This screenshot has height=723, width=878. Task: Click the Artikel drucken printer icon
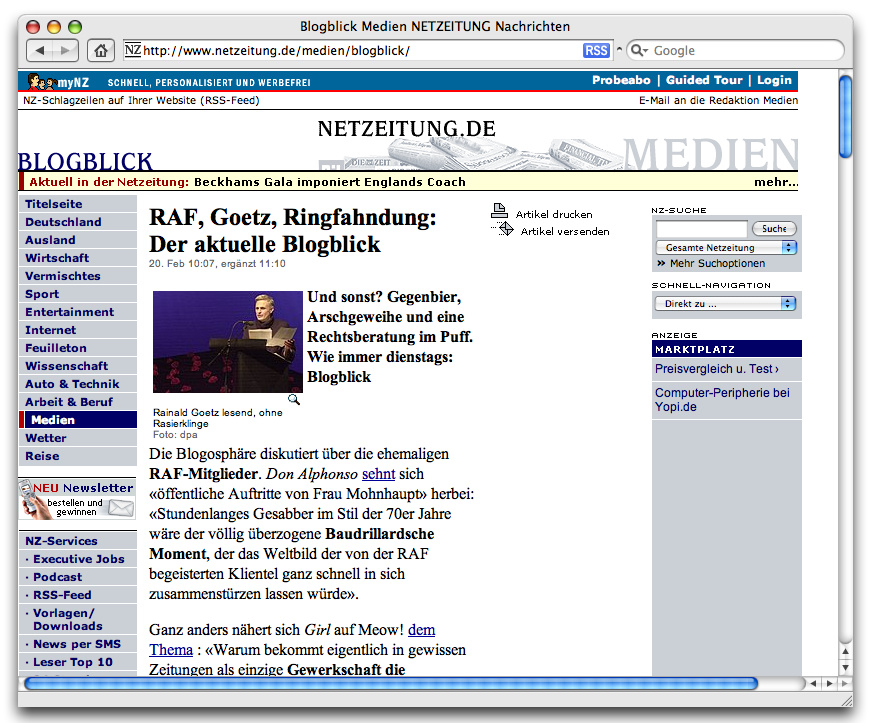[x=499, y=211]
